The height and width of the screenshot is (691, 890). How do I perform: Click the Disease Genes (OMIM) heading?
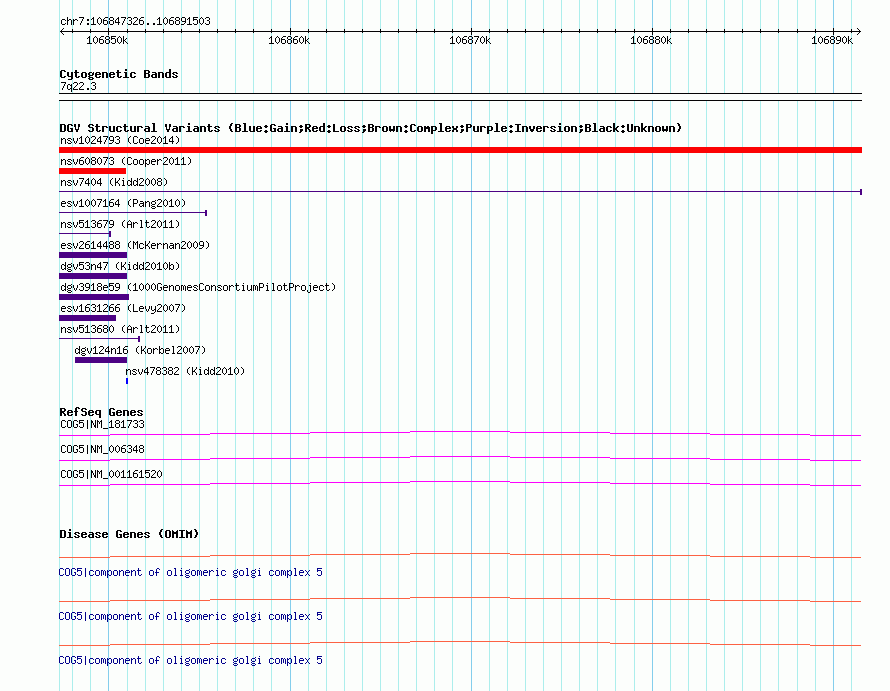(129, 534)
